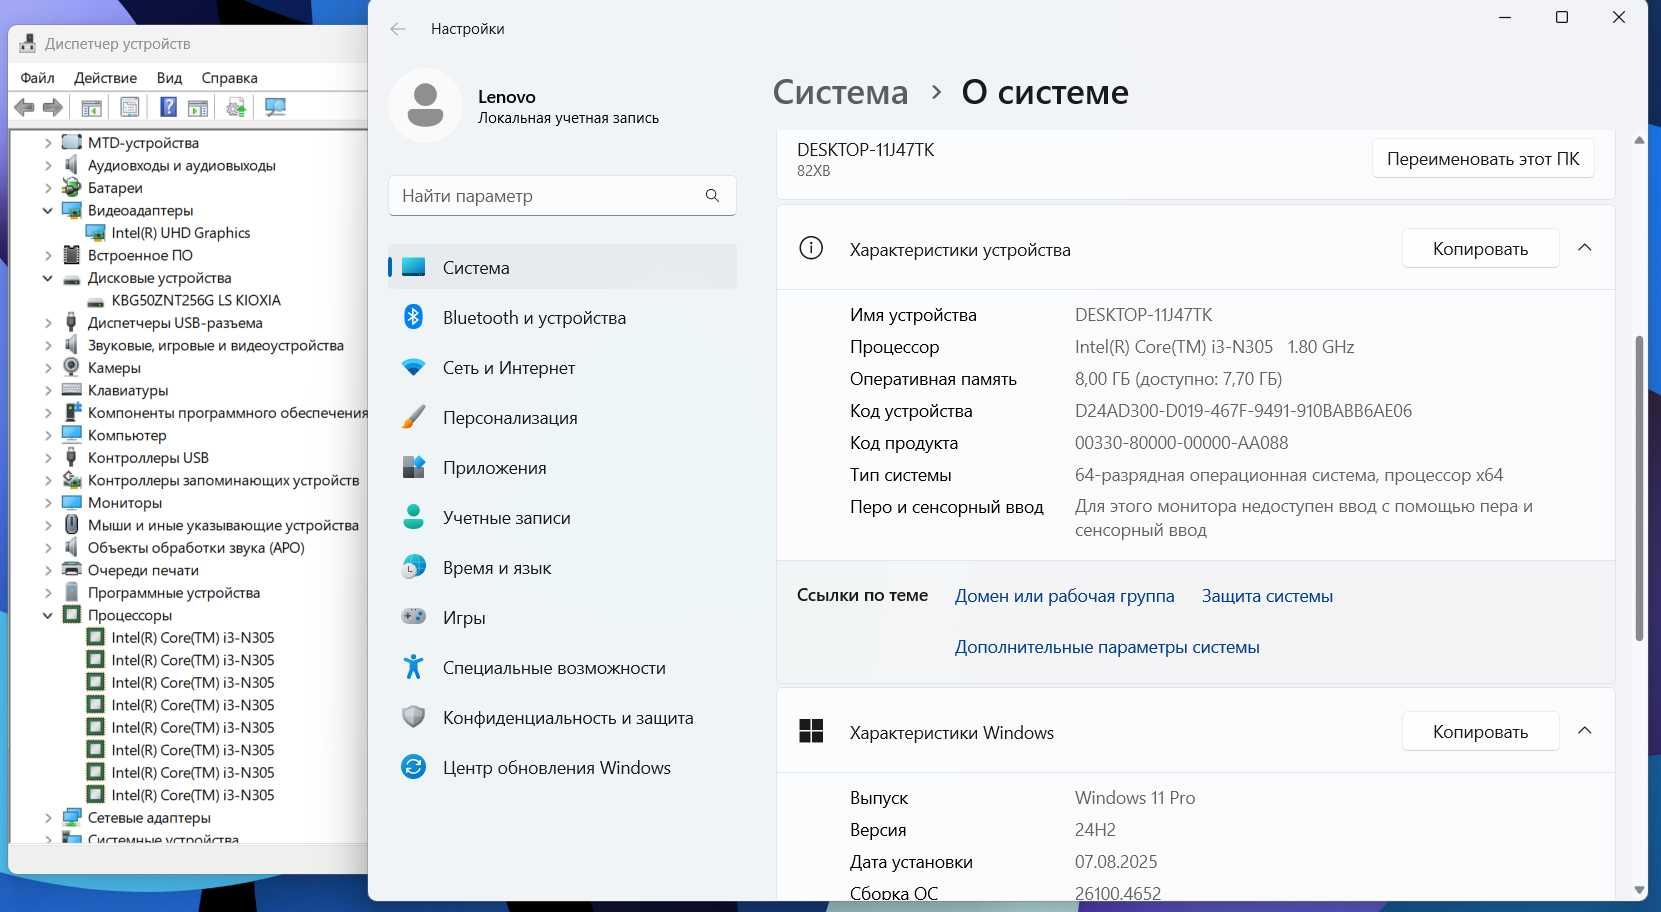Click the scrollbar down arrow in Settings

point(1639,890)
